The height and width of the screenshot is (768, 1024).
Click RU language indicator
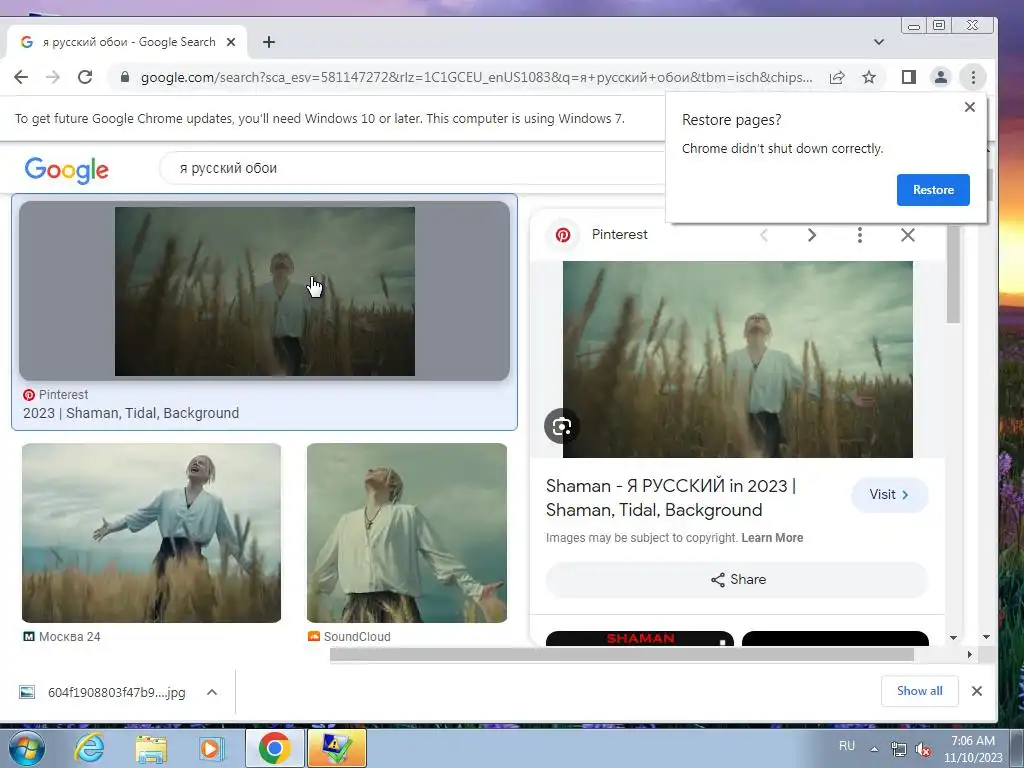pos(847,746)
